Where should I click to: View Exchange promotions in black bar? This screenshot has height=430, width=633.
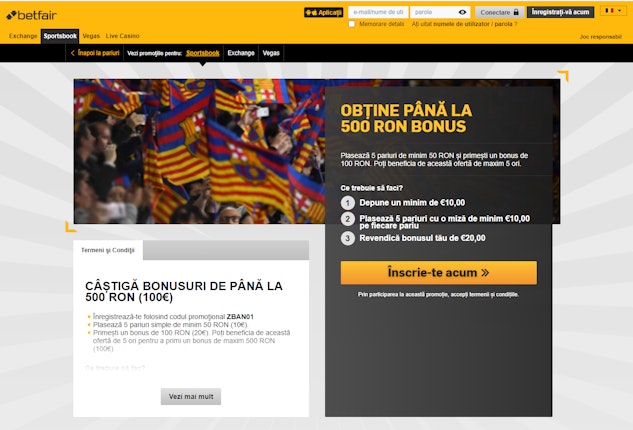(x=241, y=53)
